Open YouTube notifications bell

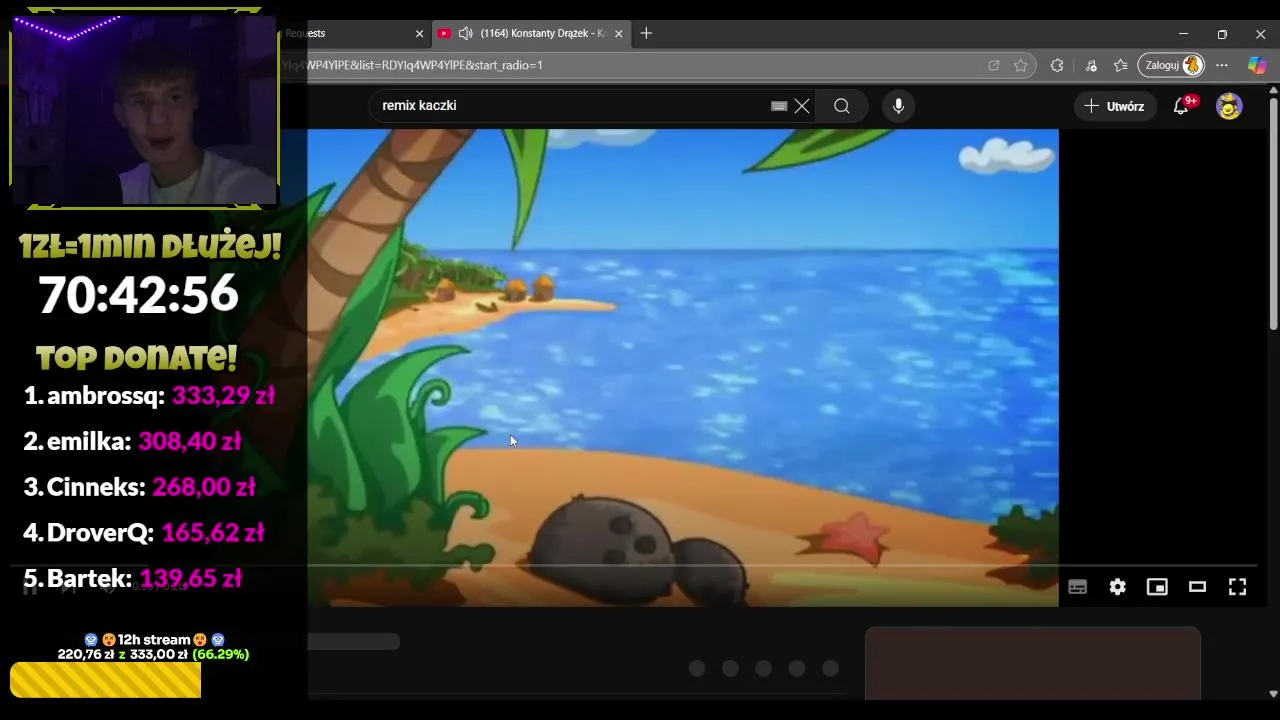pyautogui.click(x=1181, y=106)
